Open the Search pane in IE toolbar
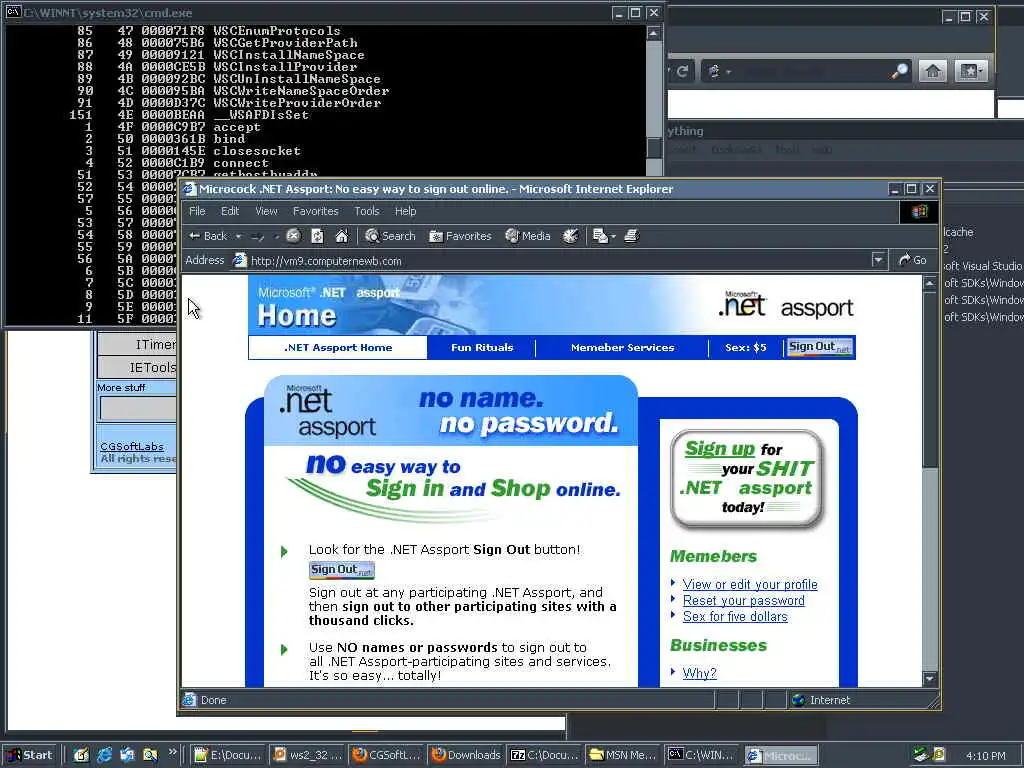The width and height of the screenshot is (1024, 768). [x=390, y=236]
